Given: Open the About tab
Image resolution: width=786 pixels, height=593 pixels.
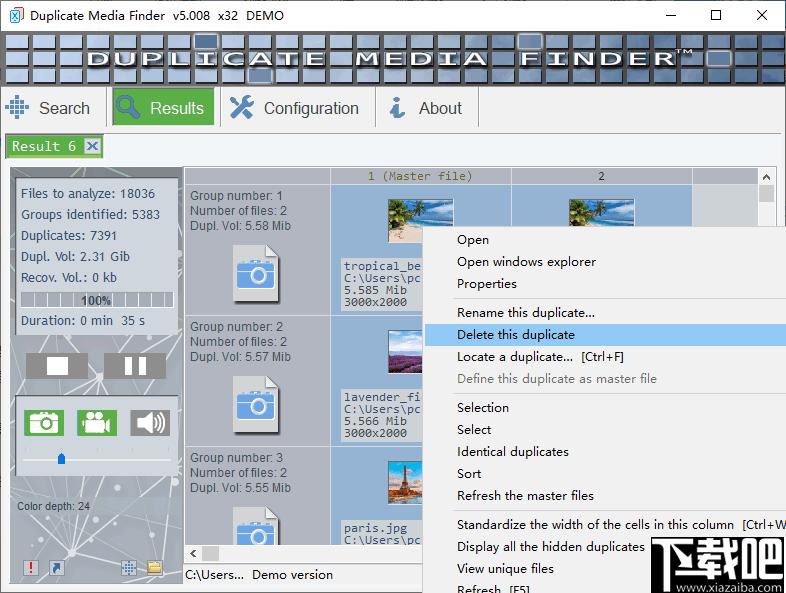Looking at the screenshot, I should click(x=428, y=107).
